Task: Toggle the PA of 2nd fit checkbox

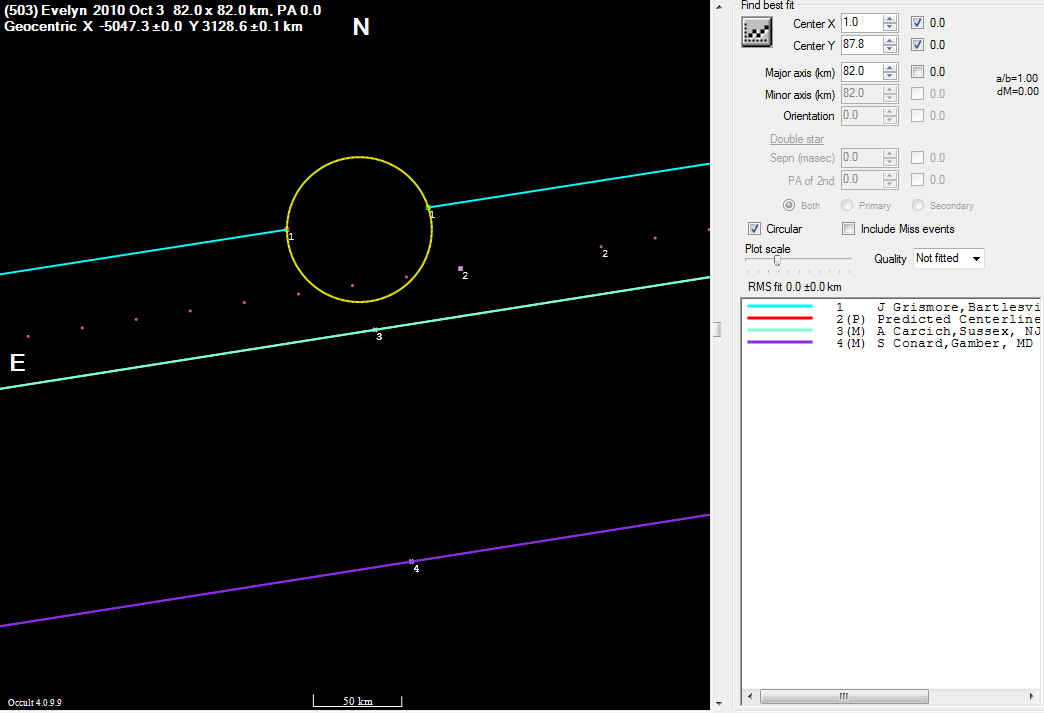Action: 917,179
